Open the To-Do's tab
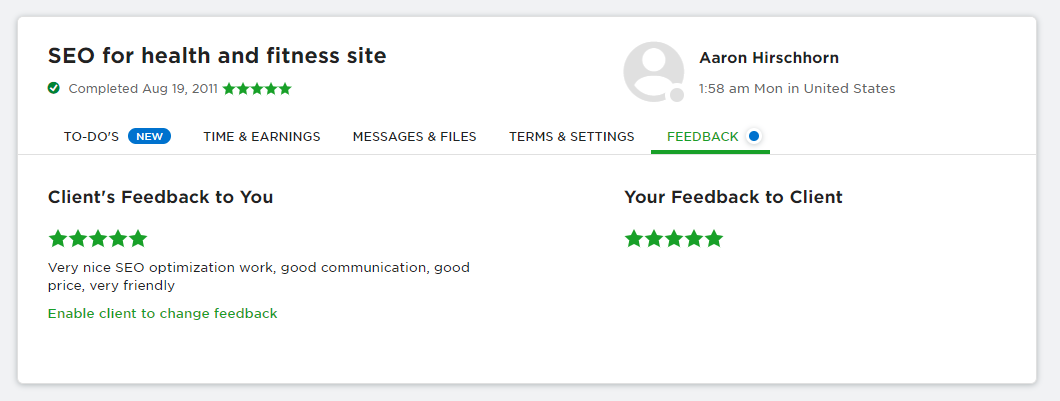The image size is (1060, 401). (91, 136)
